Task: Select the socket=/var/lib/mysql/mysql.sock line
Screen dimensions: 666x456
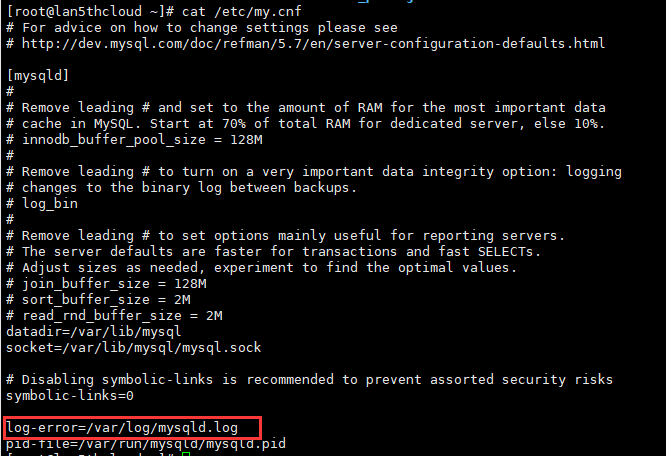Action: [134, 348]
